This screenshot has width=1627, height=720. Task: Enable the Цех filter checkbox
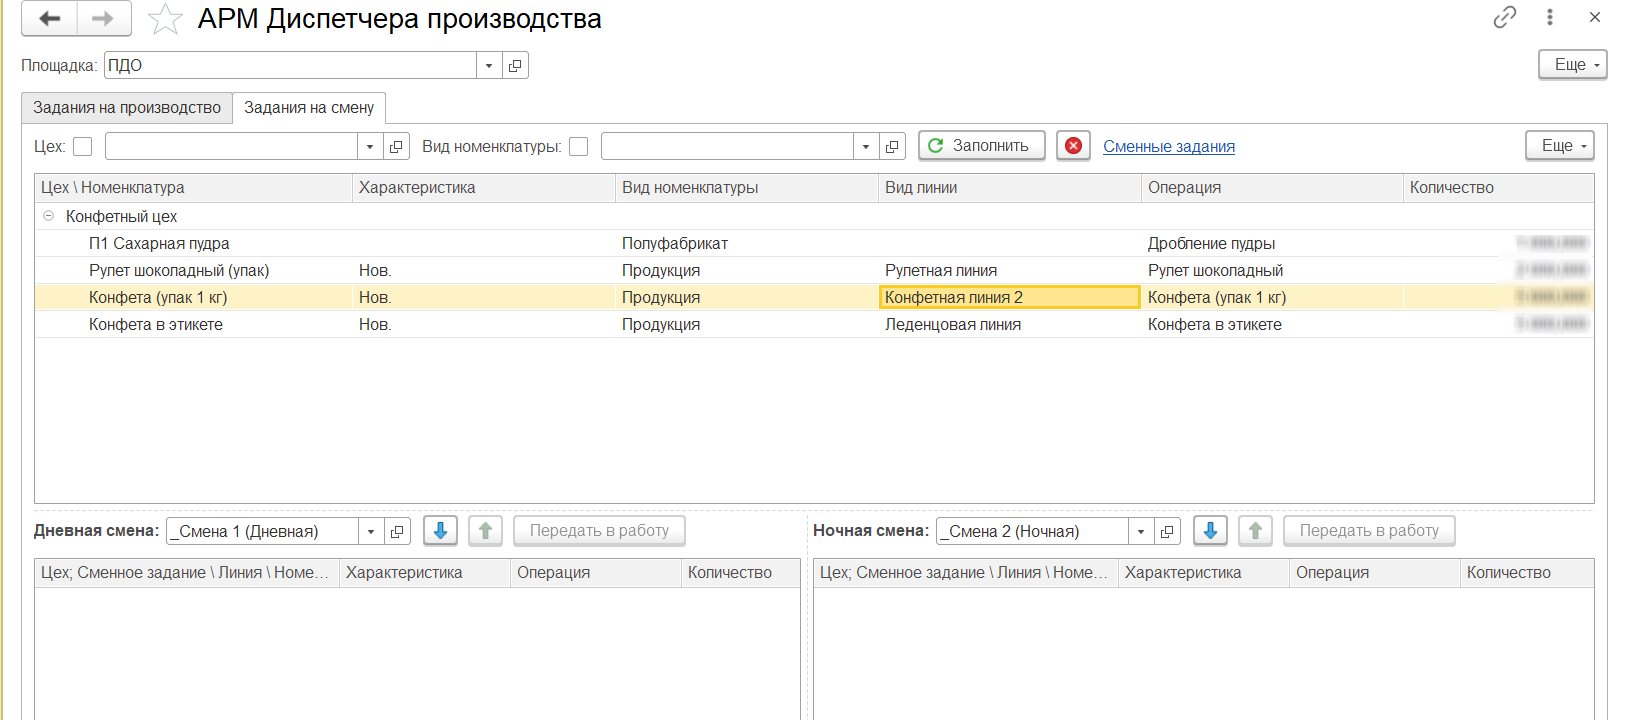(x=83, y=147)
